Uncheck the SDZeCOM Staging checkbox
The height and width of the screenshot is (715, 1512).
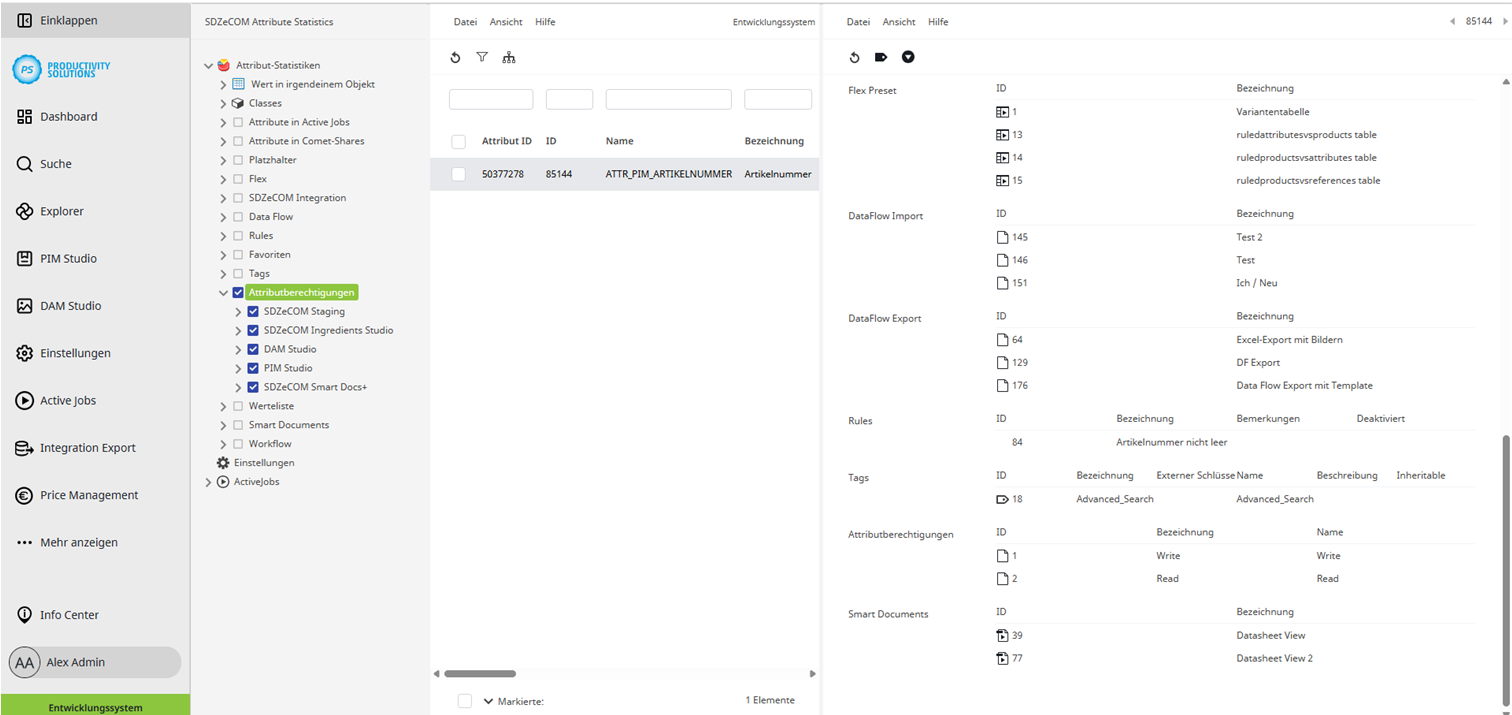253,311
